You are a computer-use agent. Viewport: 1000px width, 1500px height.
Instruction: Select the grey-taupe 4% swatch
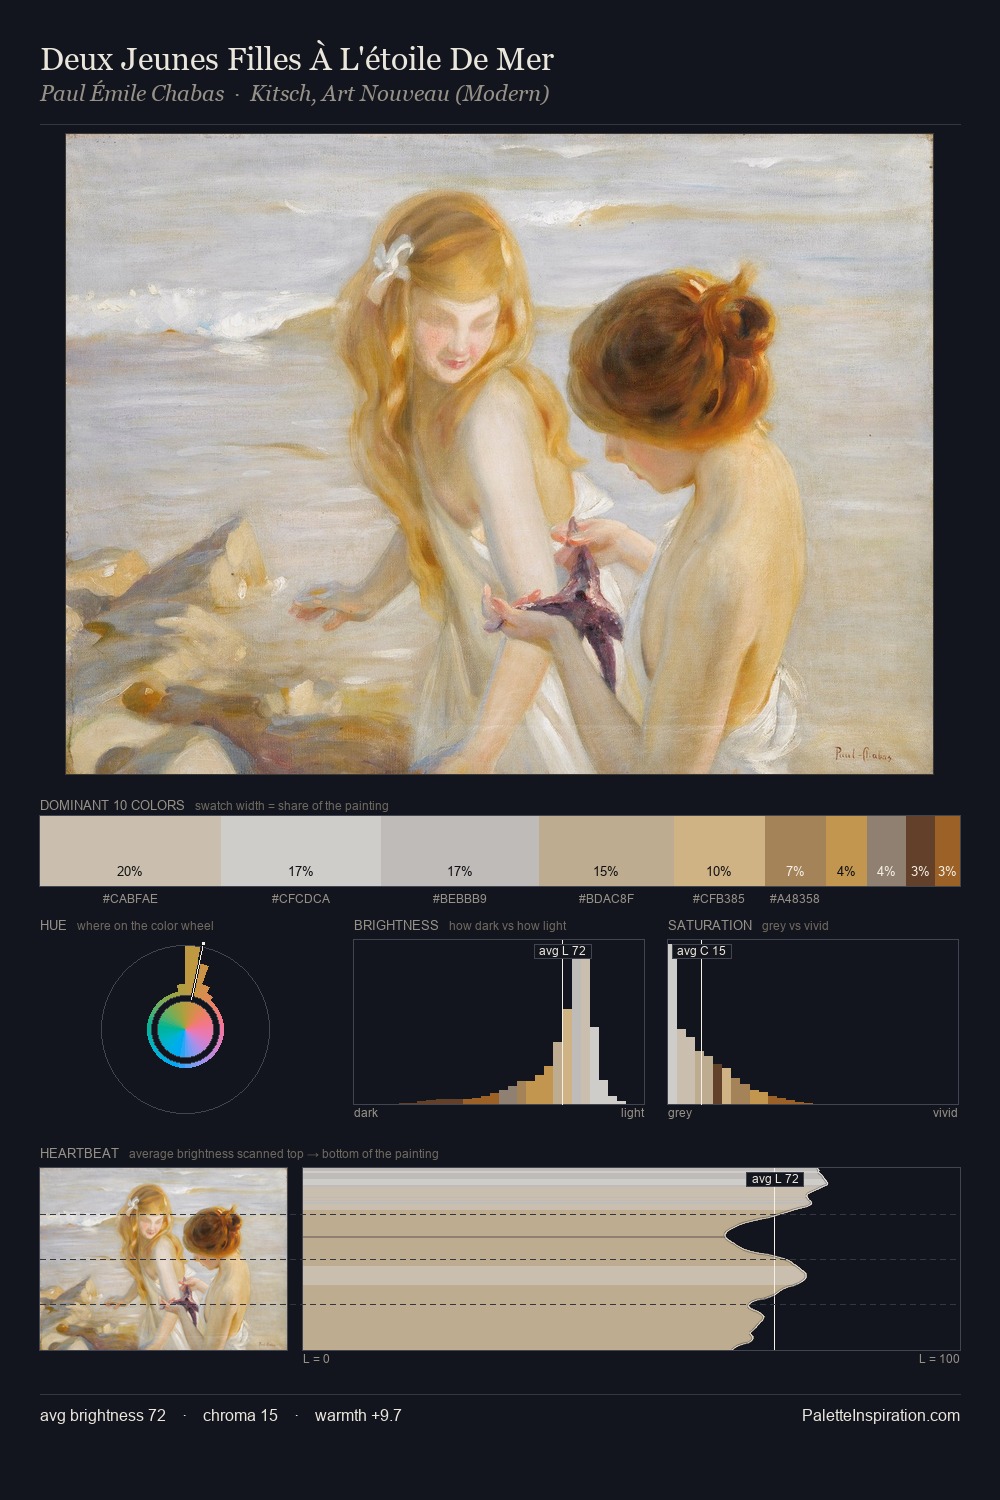coord(886,851)
